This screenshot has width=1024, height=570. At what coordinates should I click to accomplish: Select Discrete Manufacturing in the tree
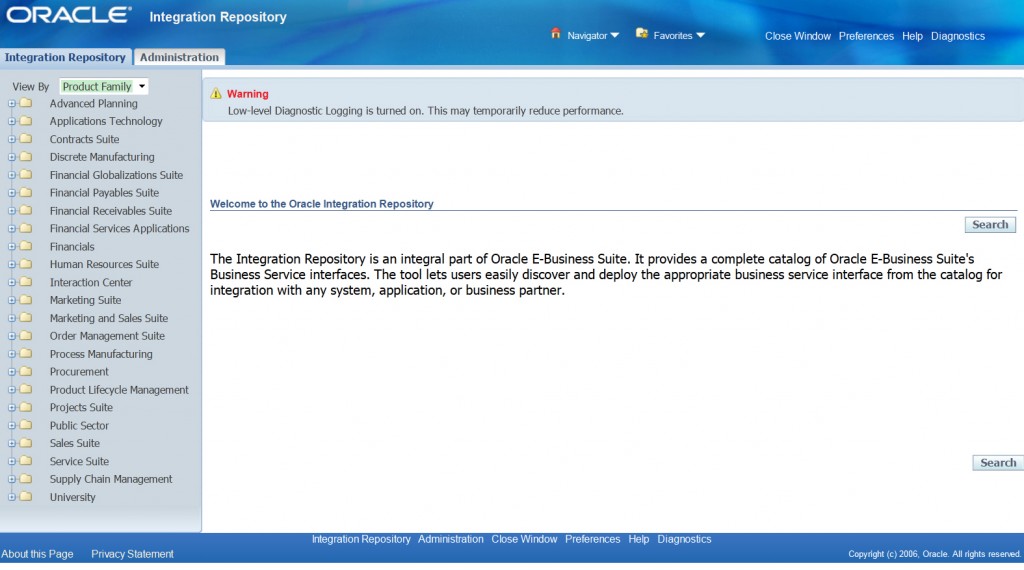click(102, 157)
